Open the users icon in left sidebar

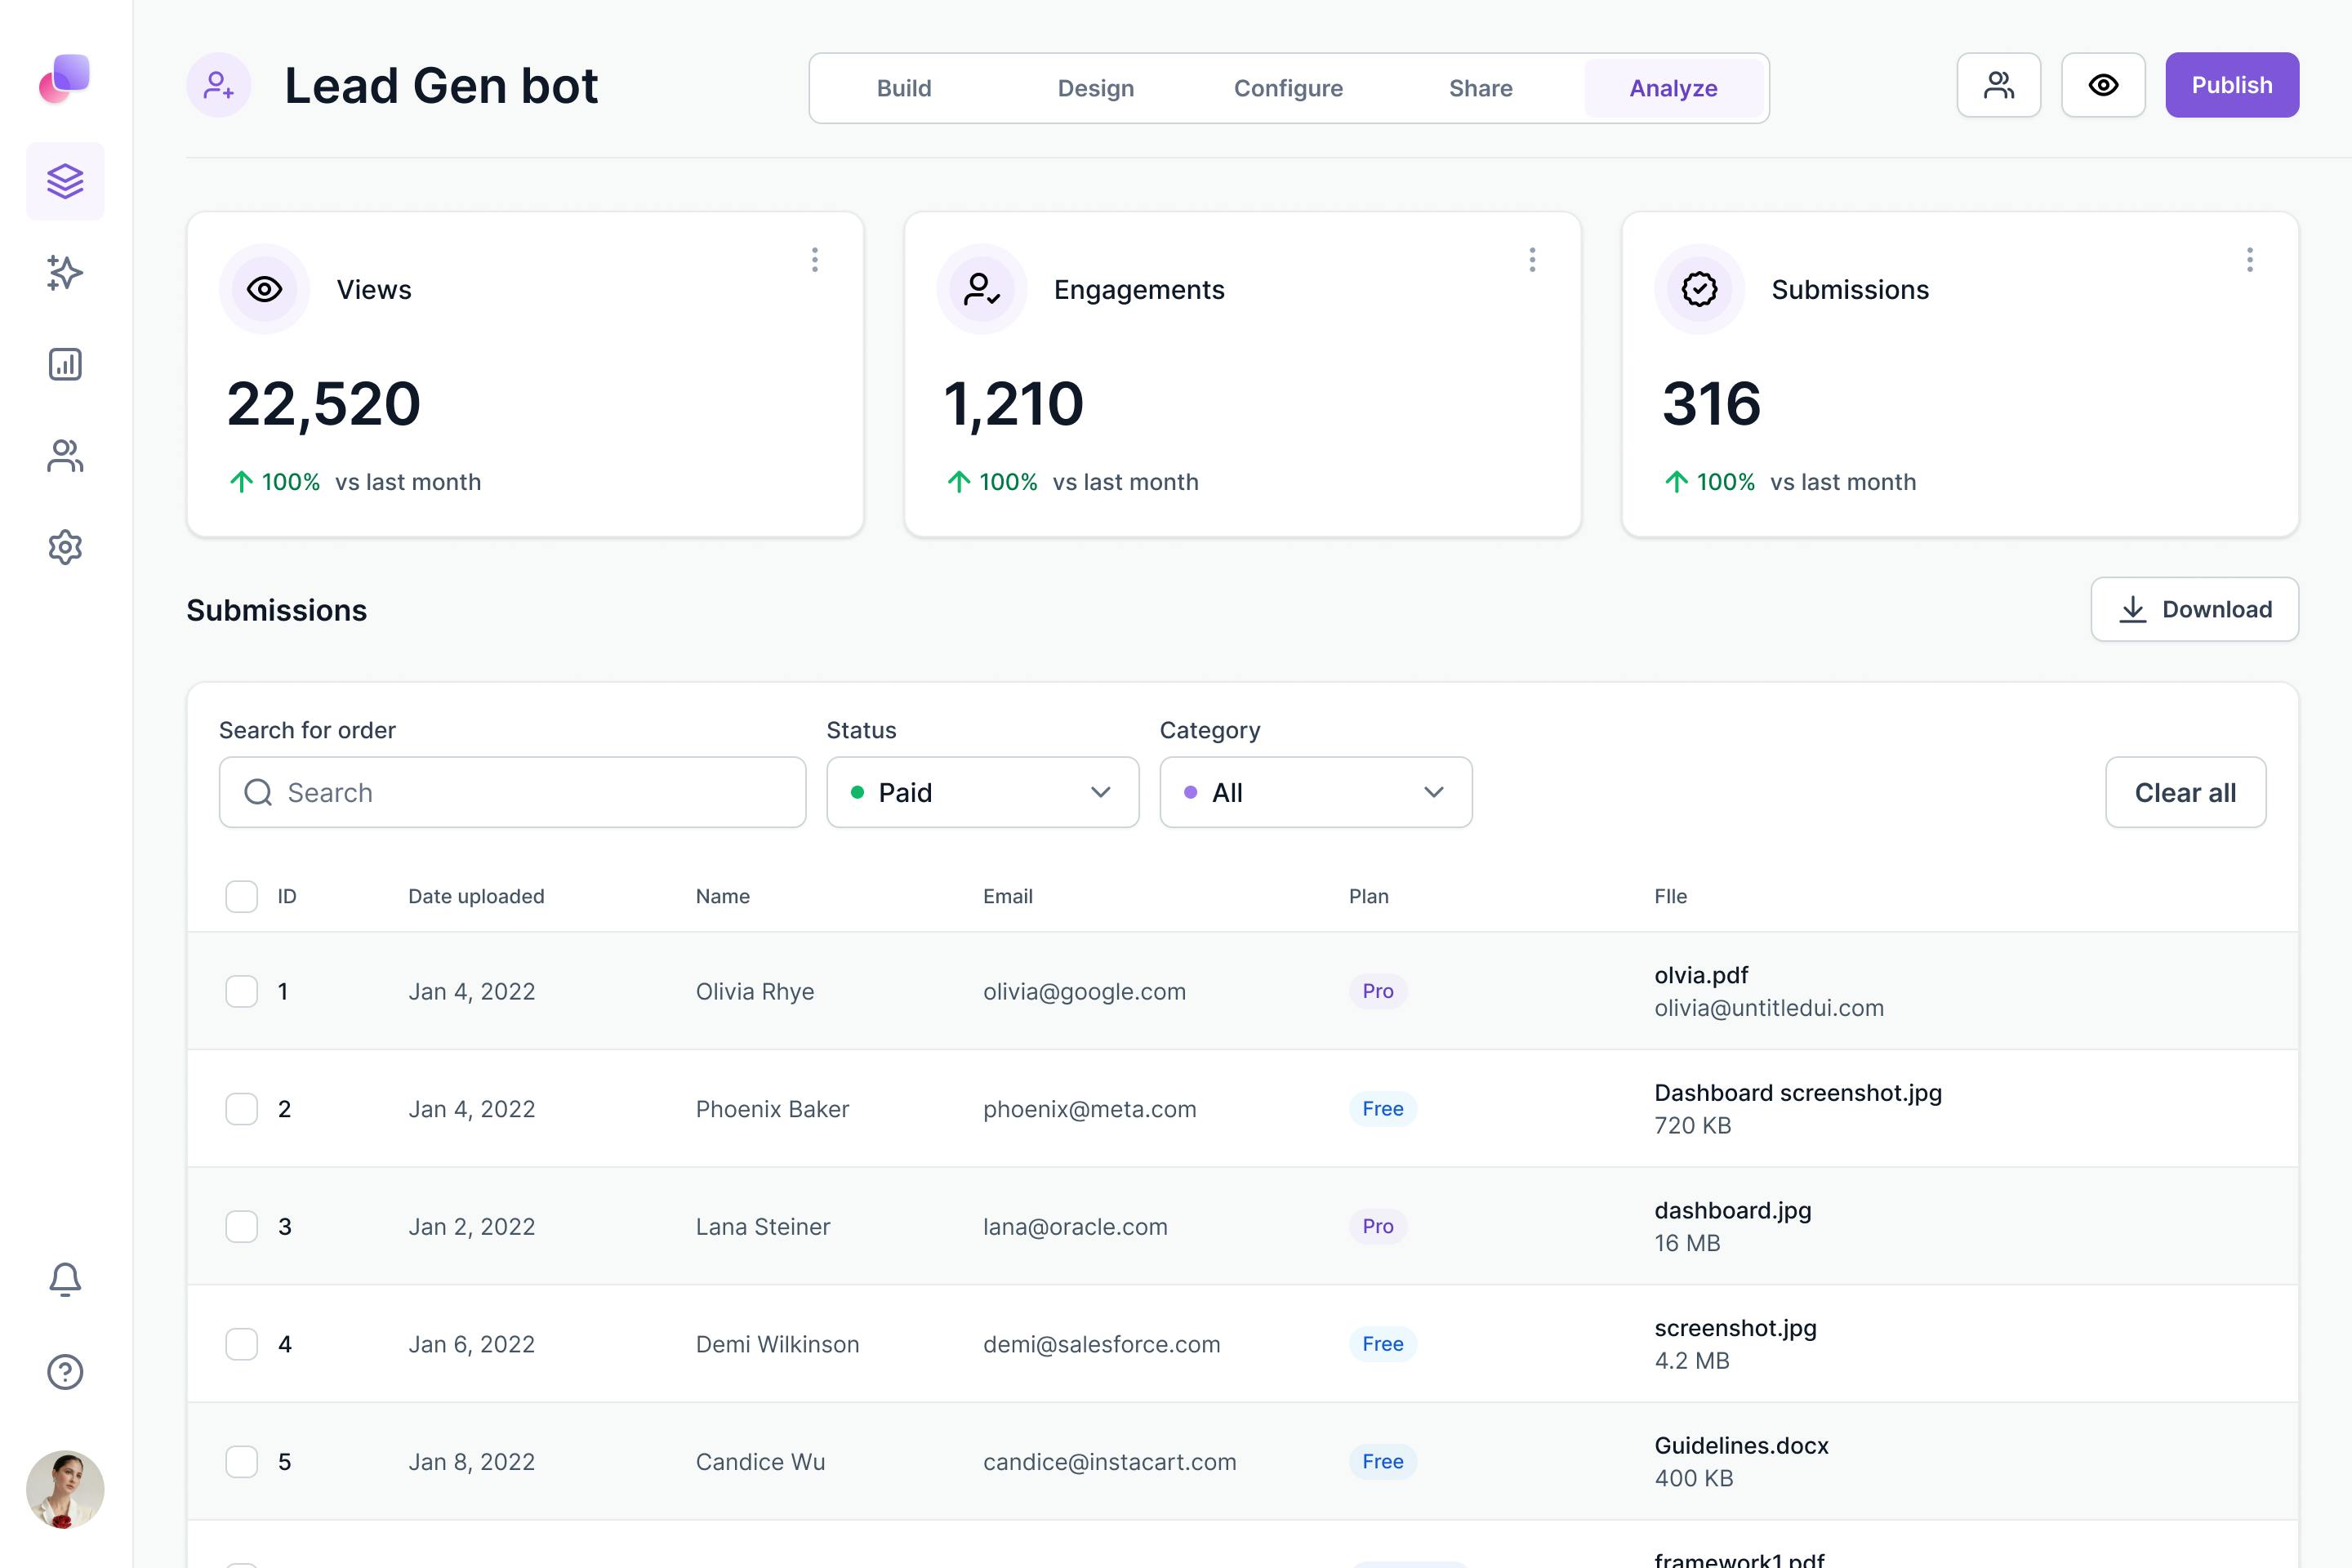coord(65,456)
